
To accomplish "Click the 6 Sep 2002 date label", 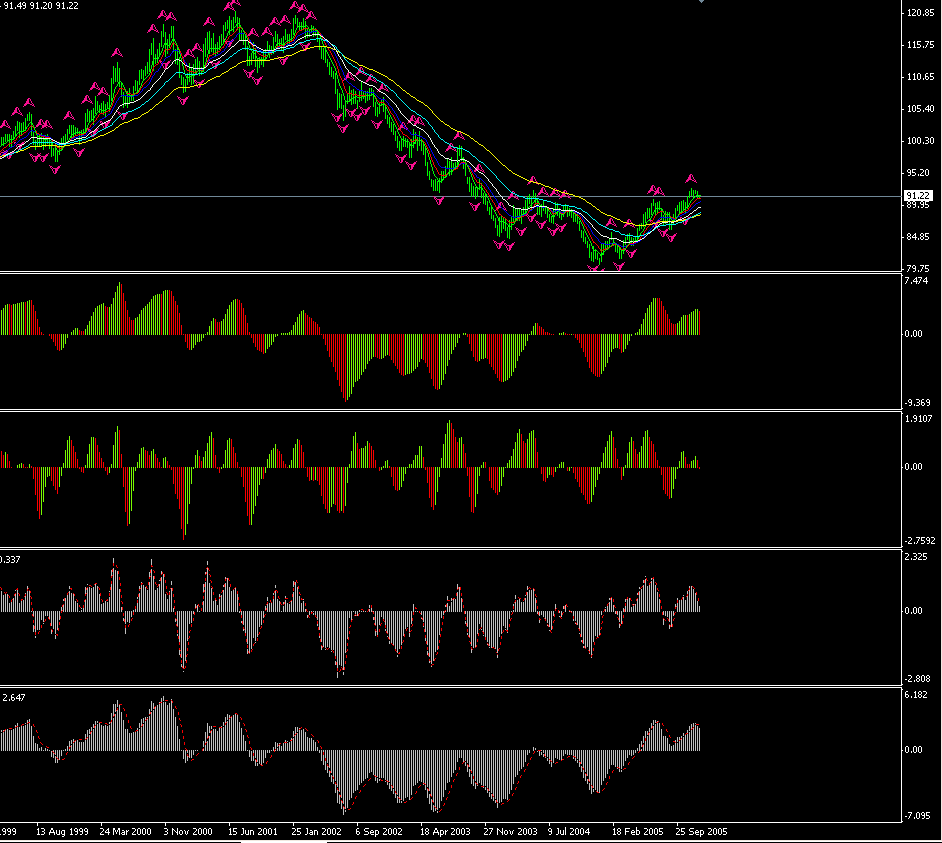I will coord(379,832).
